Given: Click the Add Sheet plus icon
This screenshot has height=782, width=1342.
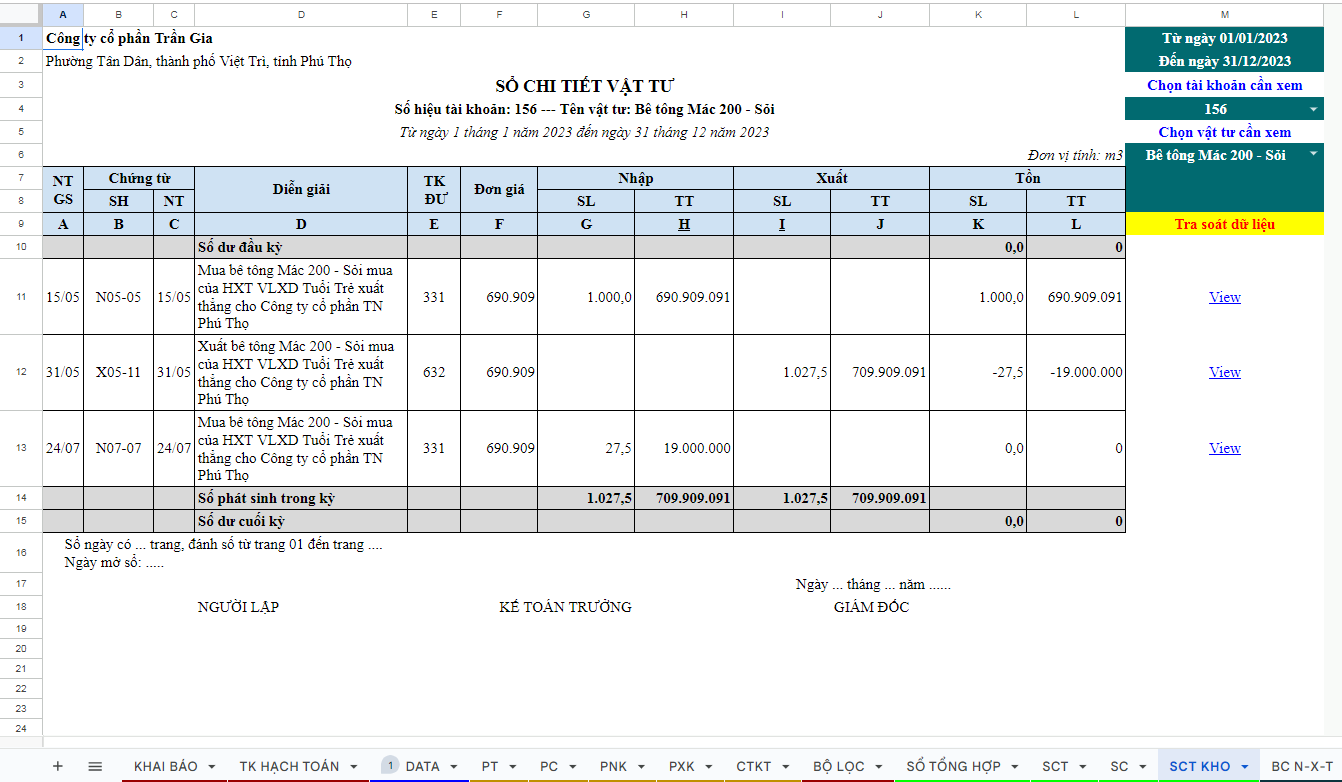Looking at the screenshot, I should [57, 766].
